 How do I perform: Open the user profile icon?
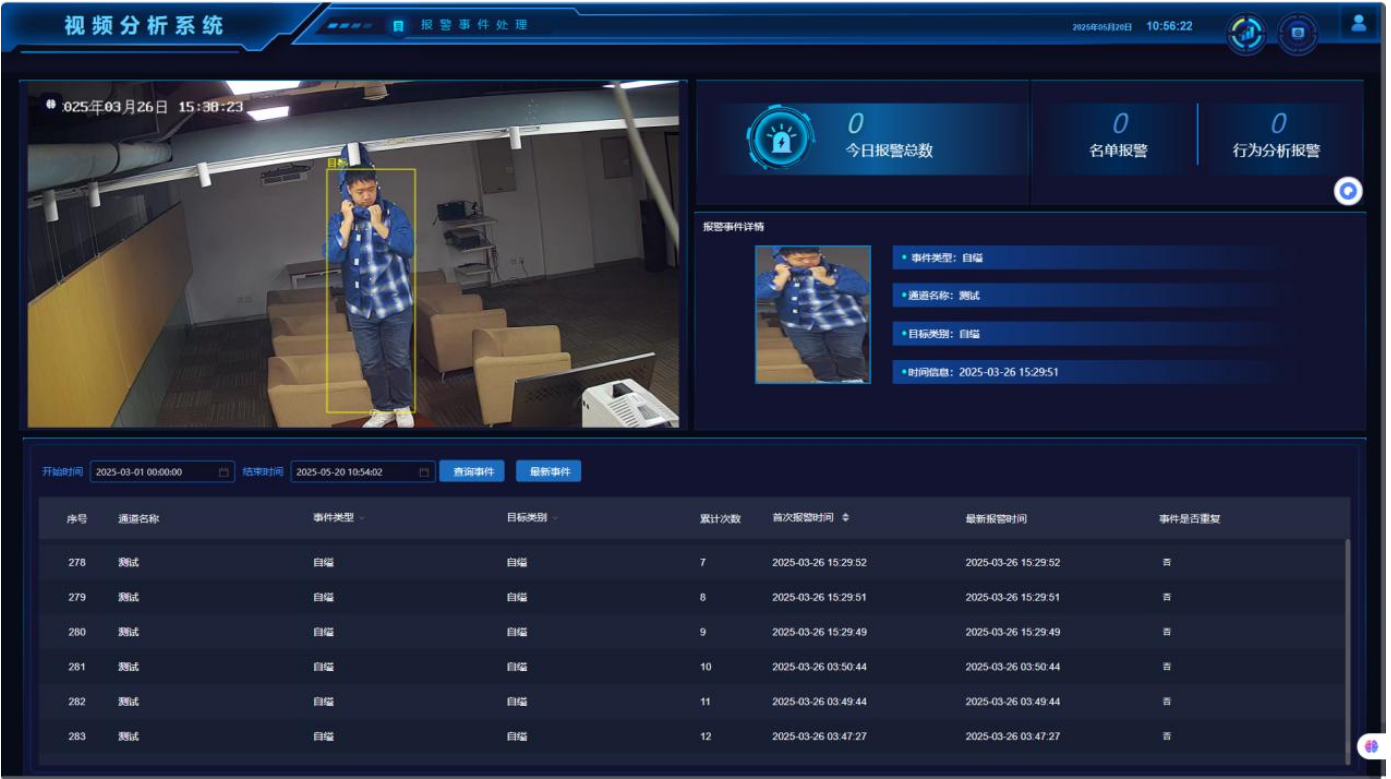coord(1358,24)
